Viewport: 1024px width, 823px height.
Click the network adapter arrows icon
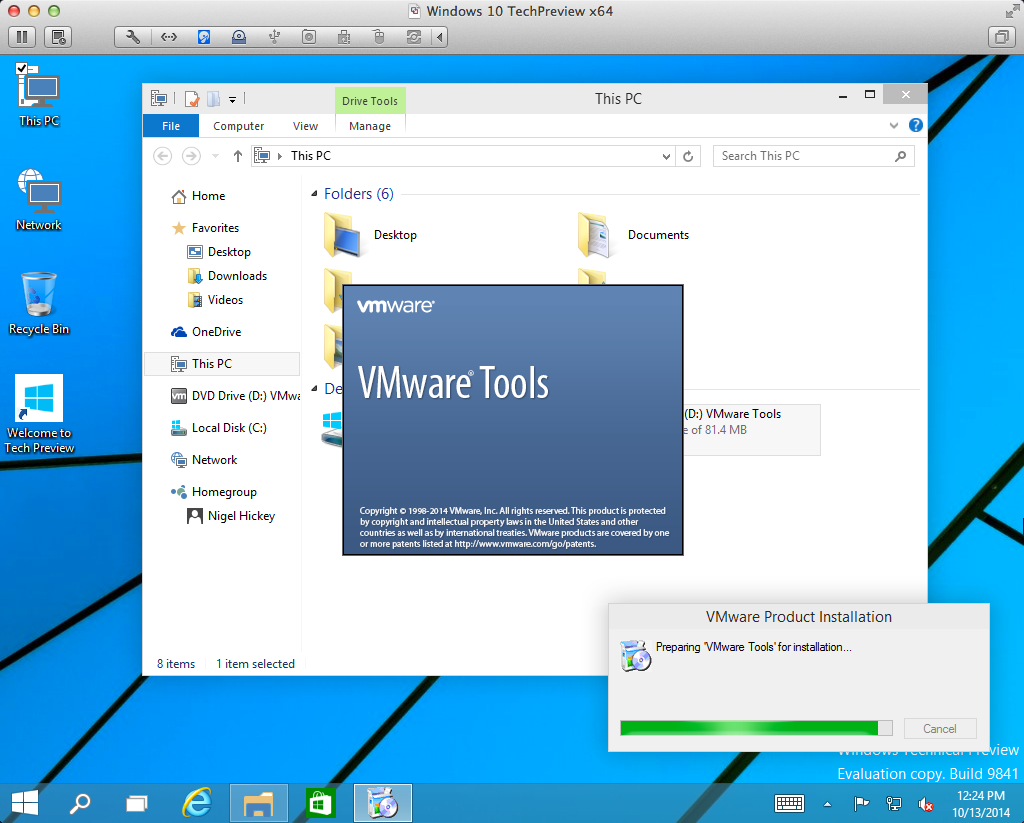pyautogui.click(x=168, y=37)
